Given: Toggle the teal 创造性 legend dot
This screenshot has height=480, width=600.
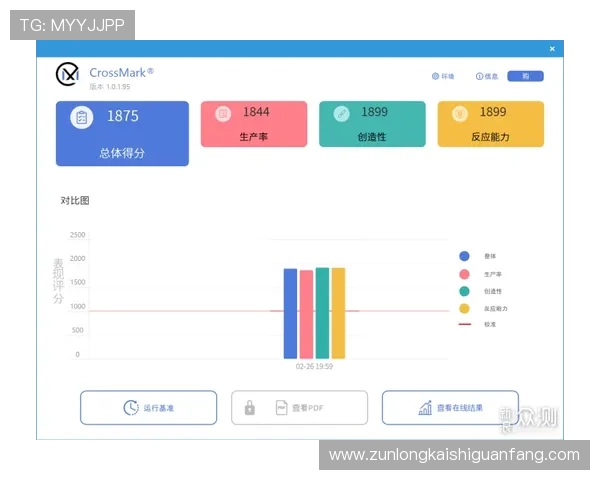Looking at the screenshot, I should click(x=464, y=291).
